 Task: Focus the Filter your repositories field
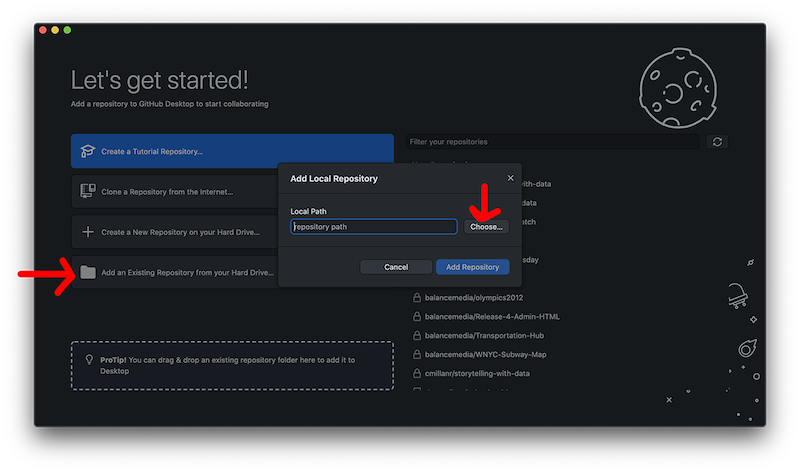click(553, 142)
